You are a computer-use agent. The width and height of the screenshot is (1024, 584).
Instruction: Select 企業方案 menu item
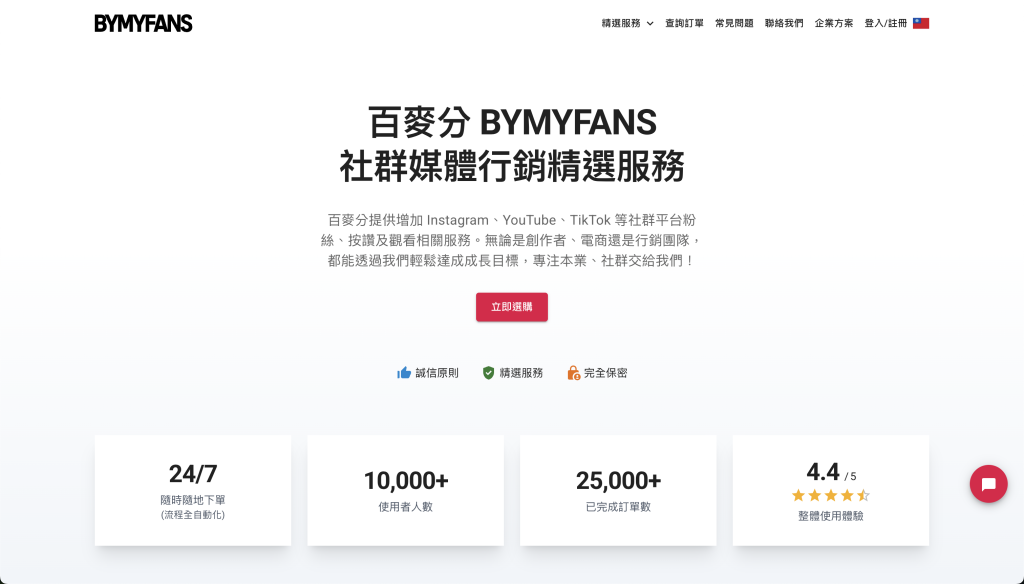pyautogui.click(x=834, y=24)
